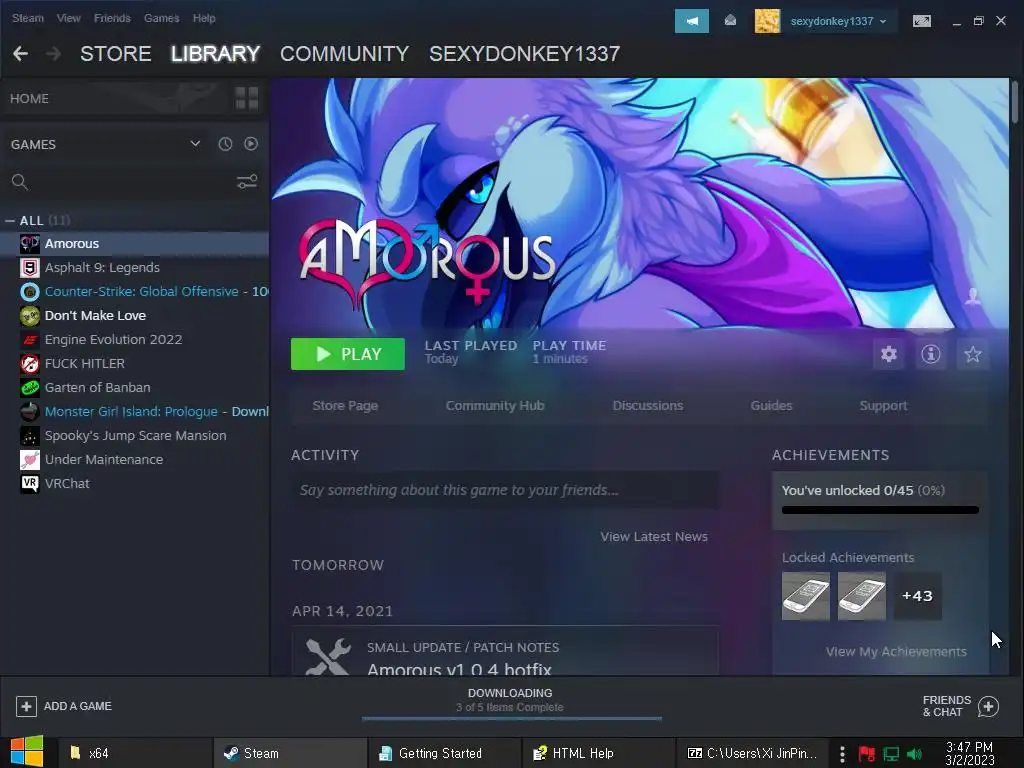Viewport: 1024px width, 768px height.
Task: Click the recent activity clock icon
Action: pyautogui.click(x=225, y=144)
